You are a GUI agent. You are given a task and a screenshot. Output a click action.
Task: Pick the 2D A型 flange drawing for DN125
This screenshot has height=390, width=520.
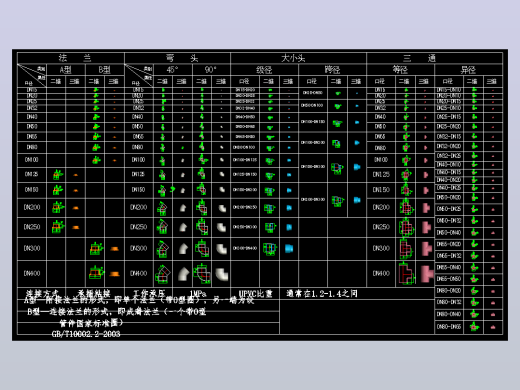[58, 174]
